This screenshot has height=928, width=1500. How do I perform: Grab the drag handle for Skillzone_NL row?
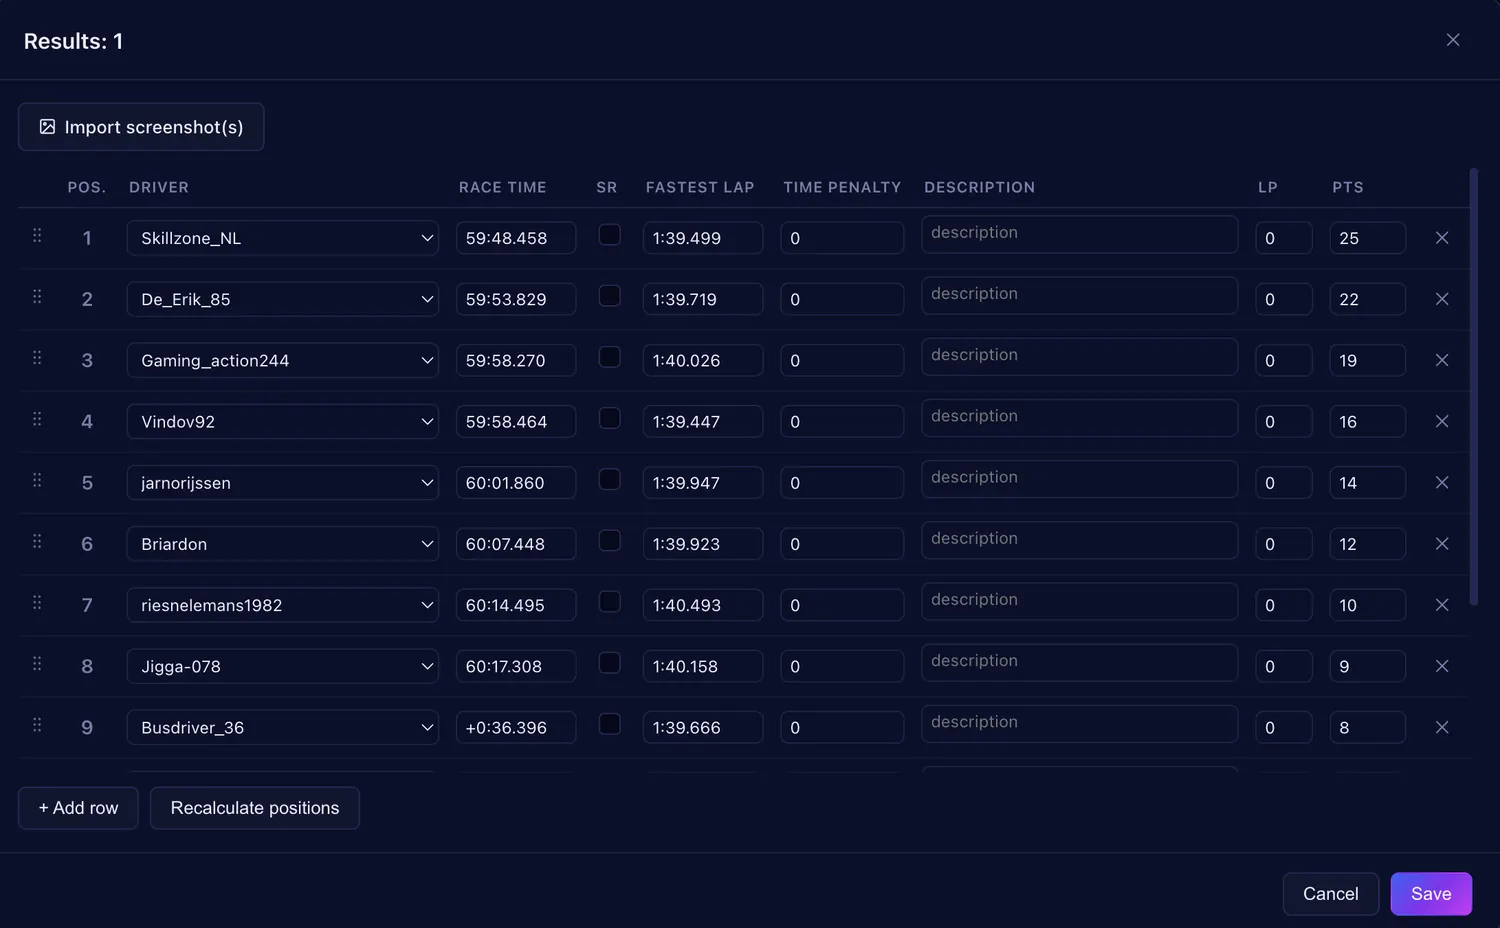[x=37, y=236]
